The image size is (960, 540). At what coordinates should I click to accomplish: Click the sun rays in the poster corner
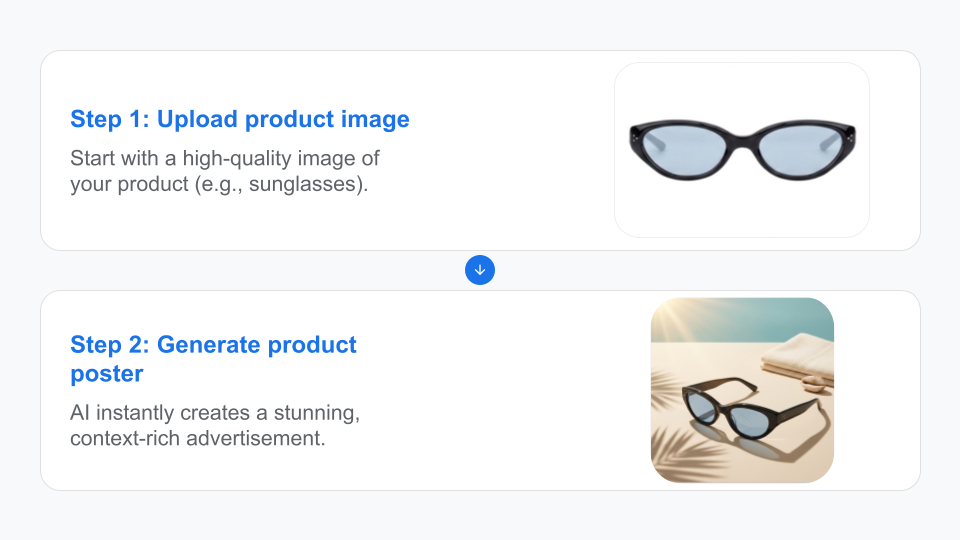point(673,321)
